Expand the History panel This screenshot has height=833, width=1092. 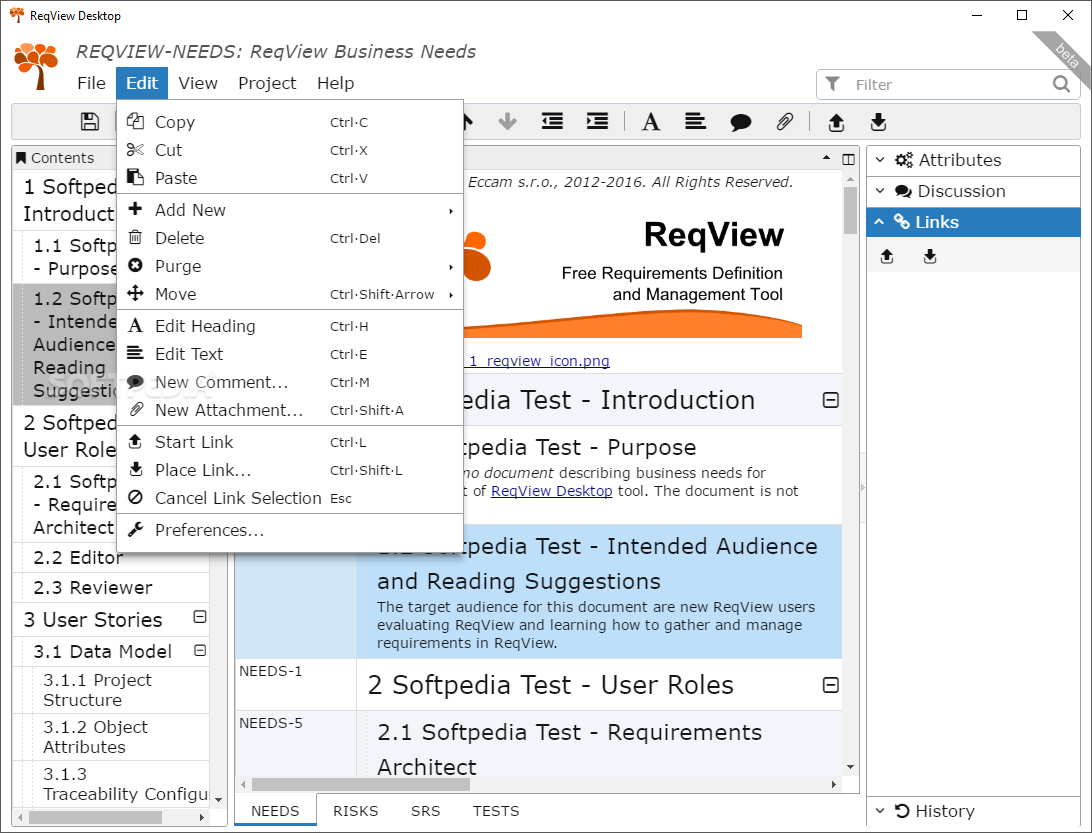(973, 811)
